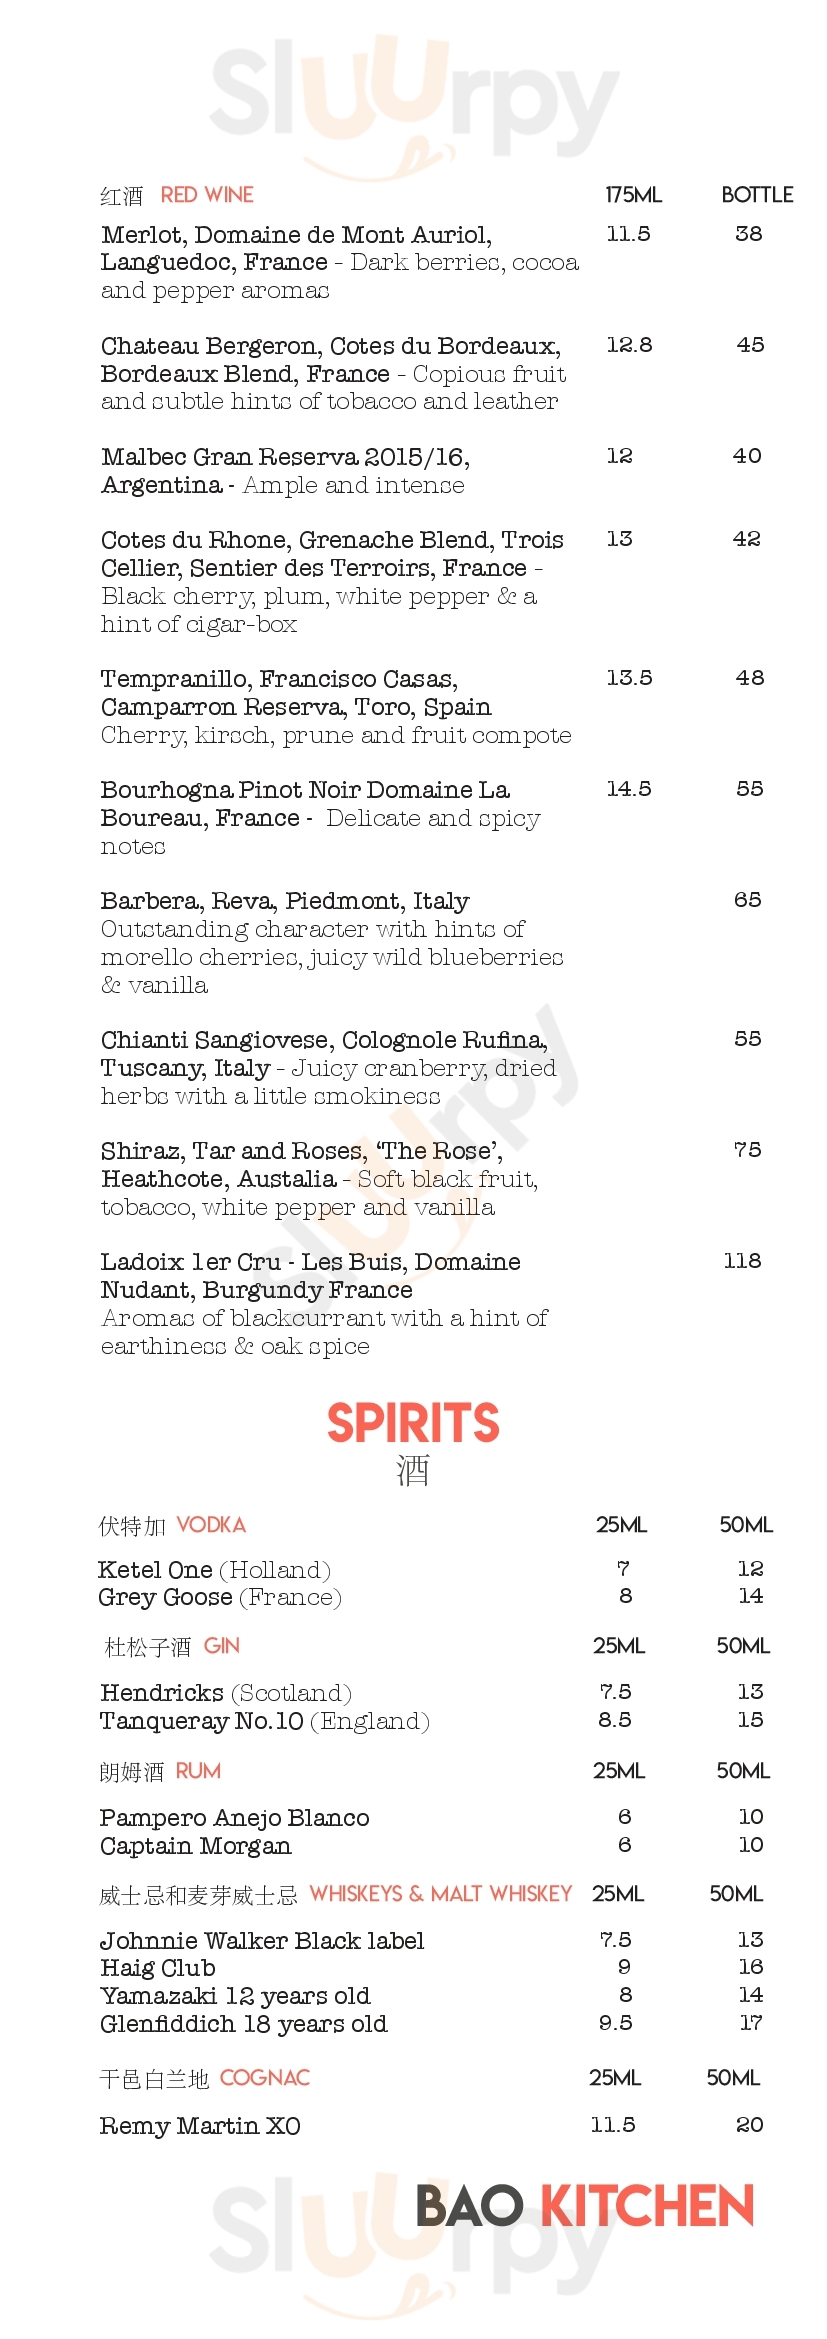Select the Gin category heading
The height and width of the screenshot is (2339, 827).
(222, 1646)
